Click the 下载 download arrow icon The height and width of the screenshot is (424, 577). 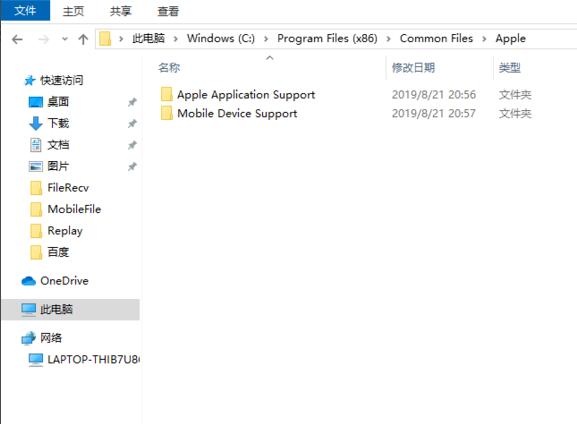point(36,123)
